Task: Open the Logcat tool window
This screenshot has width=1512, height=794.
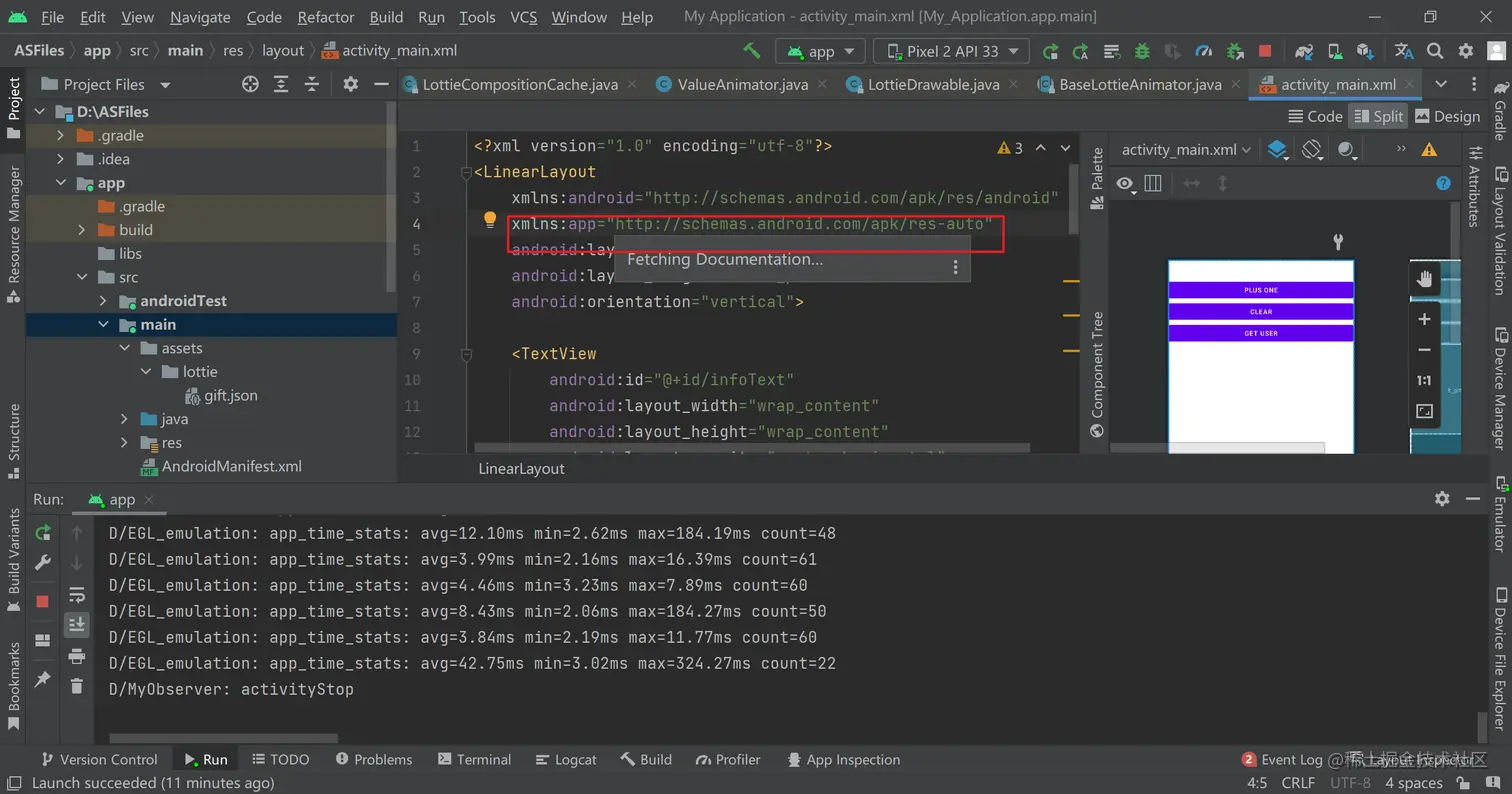Action: (x=566, y=760)
